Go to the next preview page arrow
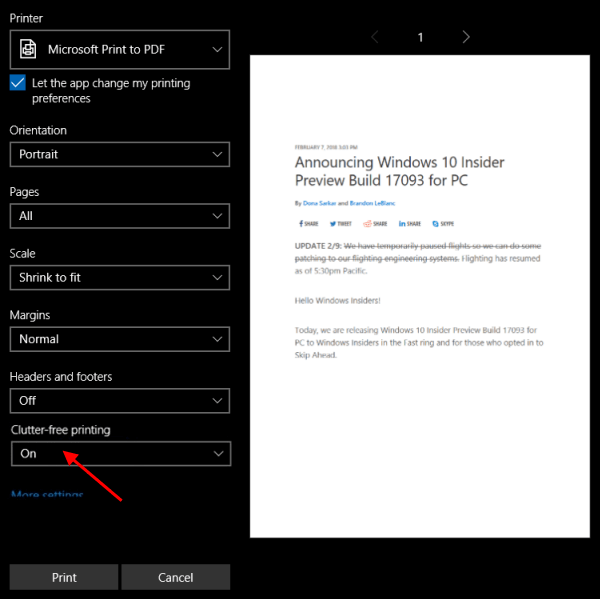Image resolution: width=600 pixels, height=599 pixels. [x=466, y=37]
